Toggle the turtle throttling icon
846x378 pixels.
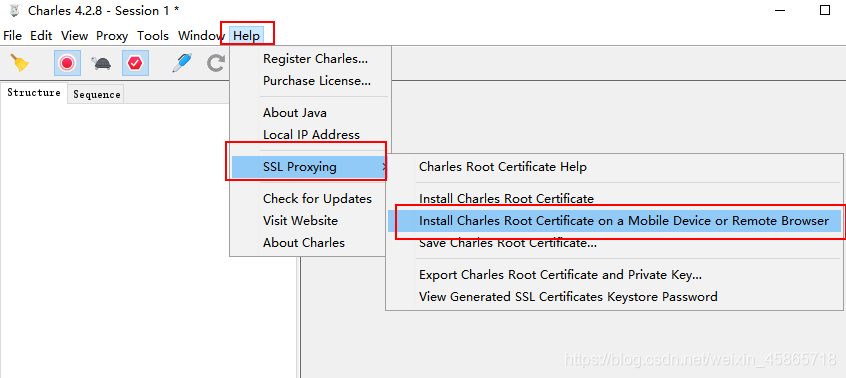tap(101, 64)
